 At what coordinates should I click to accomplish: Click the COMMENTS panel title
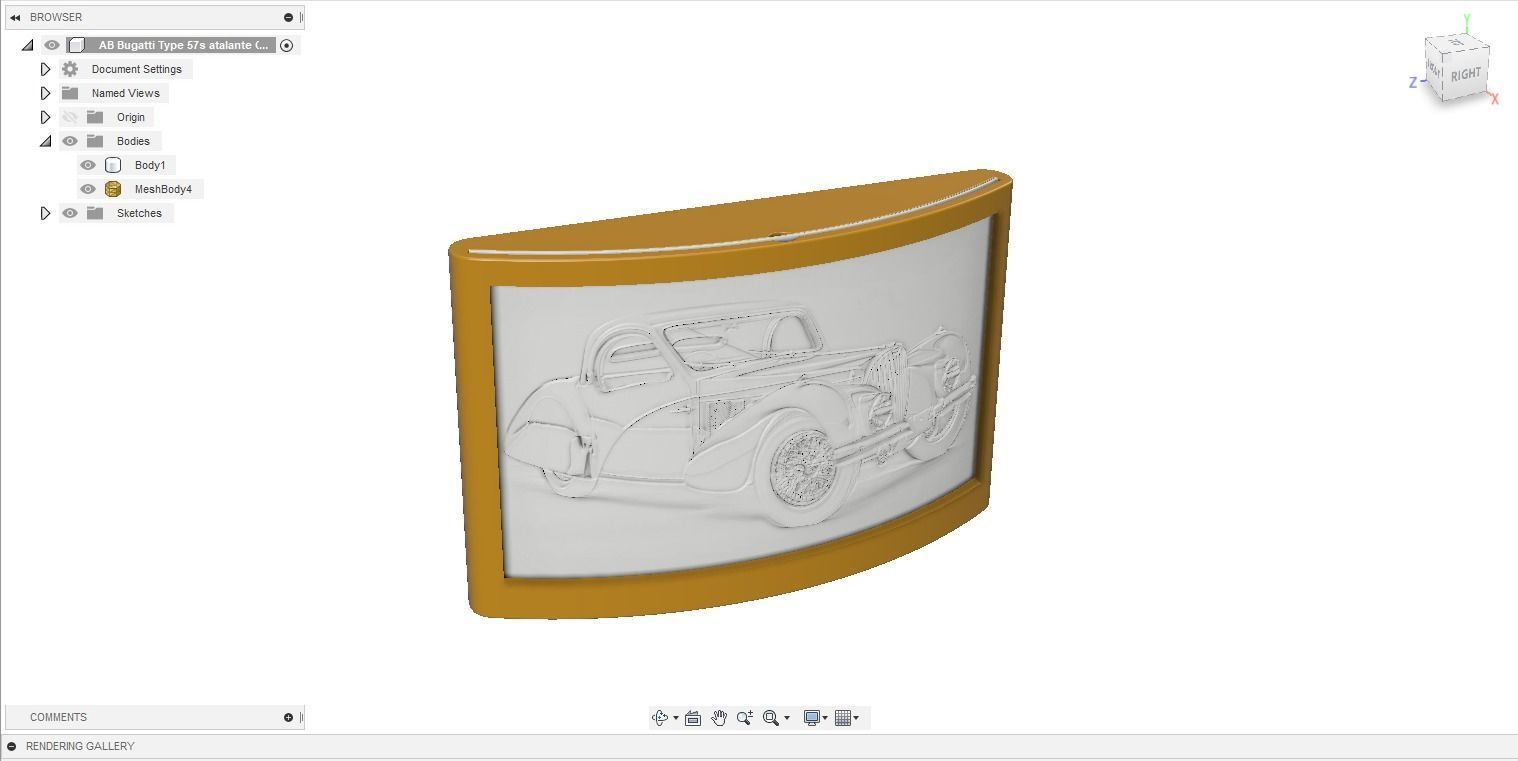coord(58,717)
